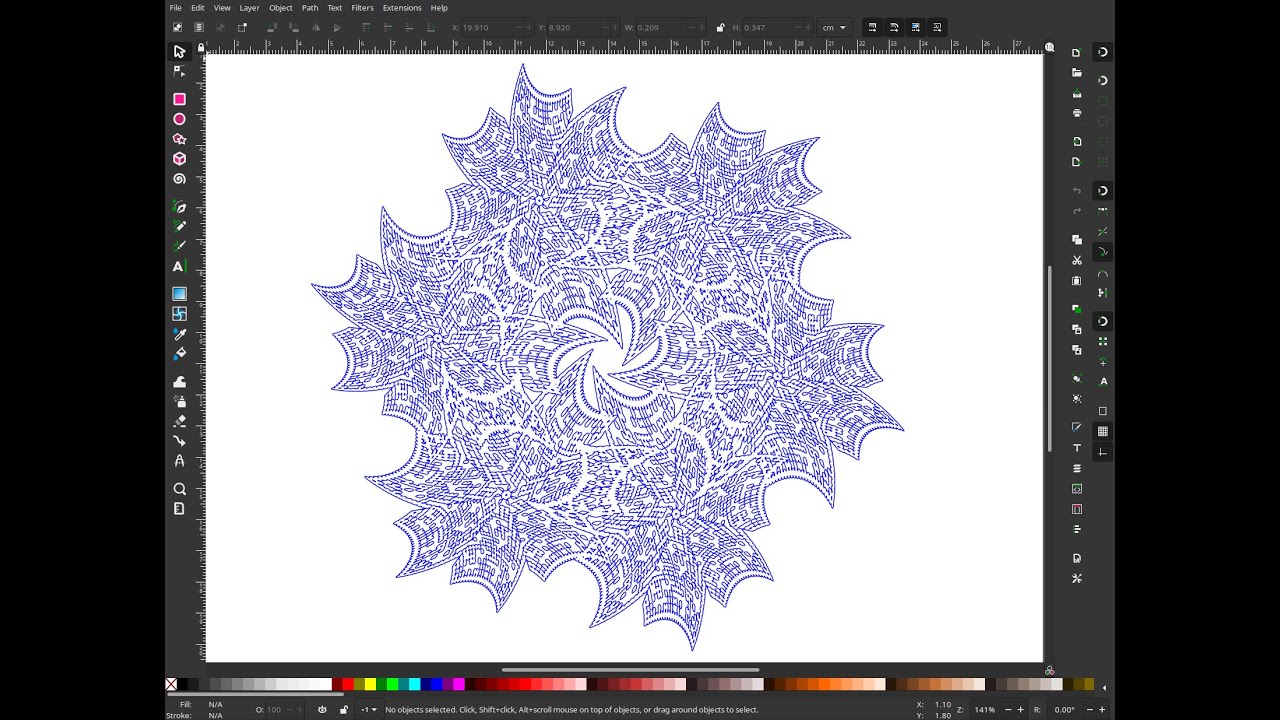Open Text and Font dialog icon
Viewport: 1280px width, 720px height.
(x=1077, y=448)
